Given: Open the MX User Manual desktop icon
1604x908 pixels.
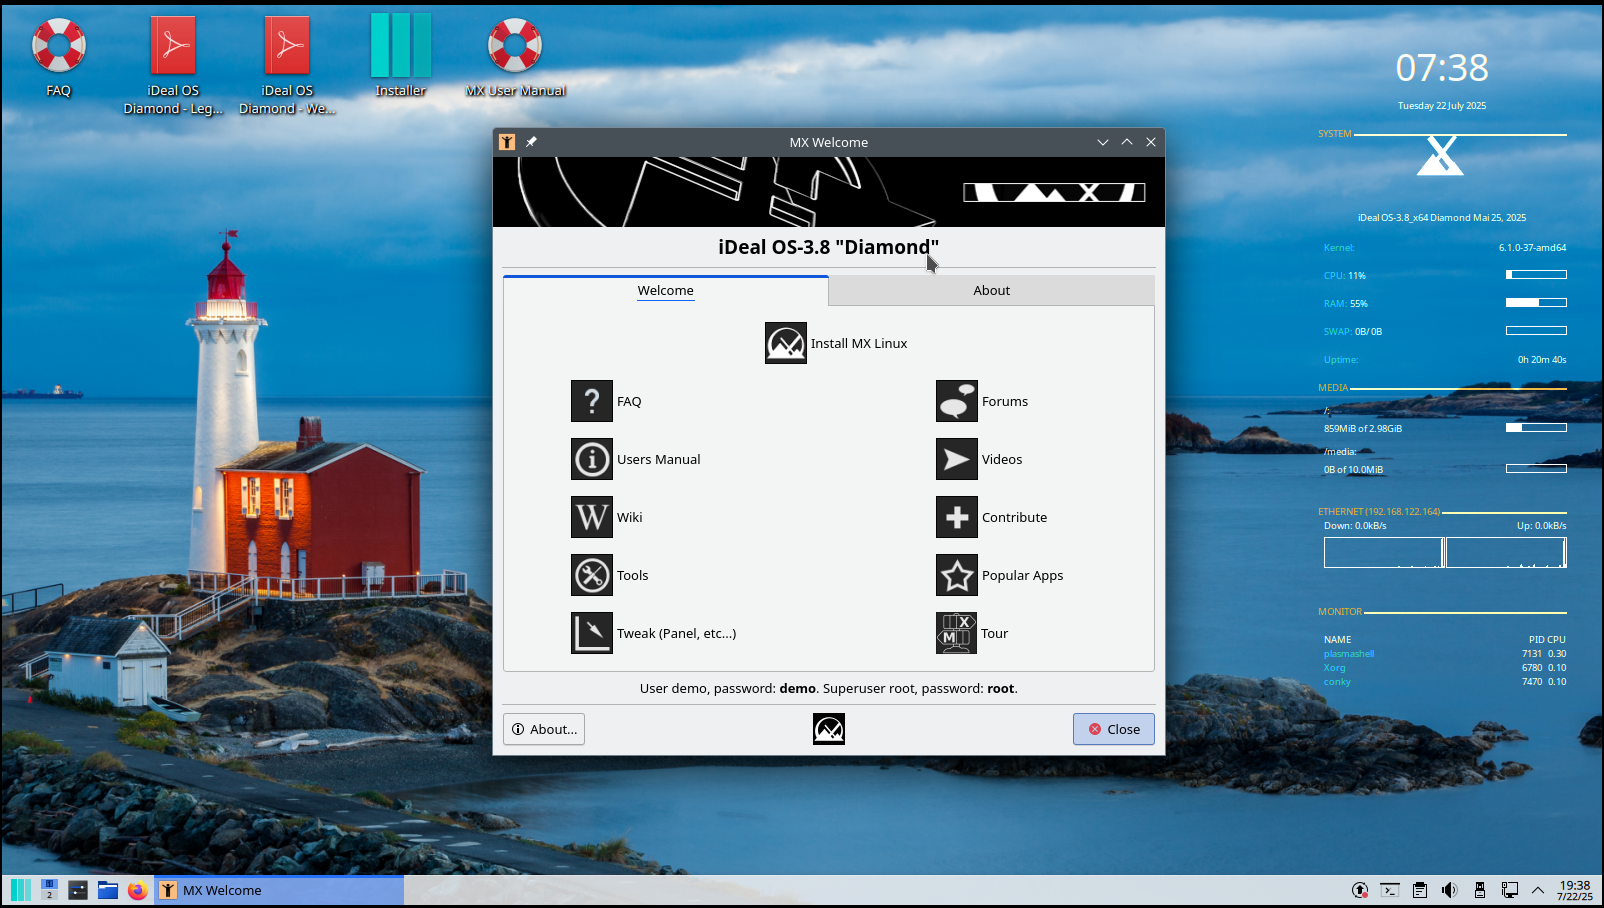Looking at the screenshot, I should [x=515, y=45].
